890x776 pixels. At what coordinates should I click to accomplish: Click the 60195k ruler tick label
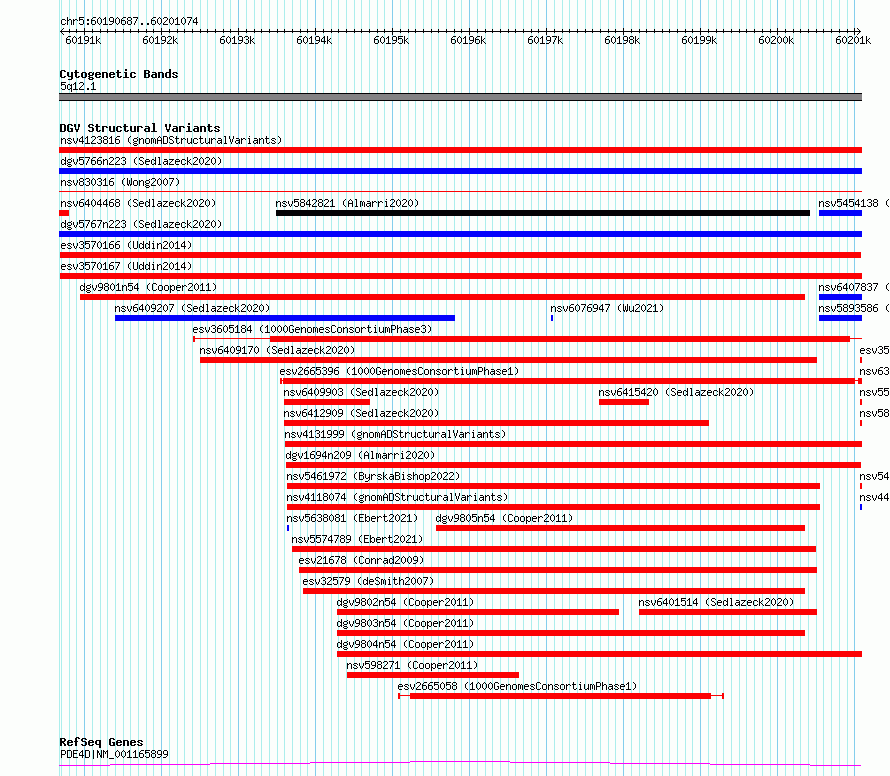tap(391, 40)
